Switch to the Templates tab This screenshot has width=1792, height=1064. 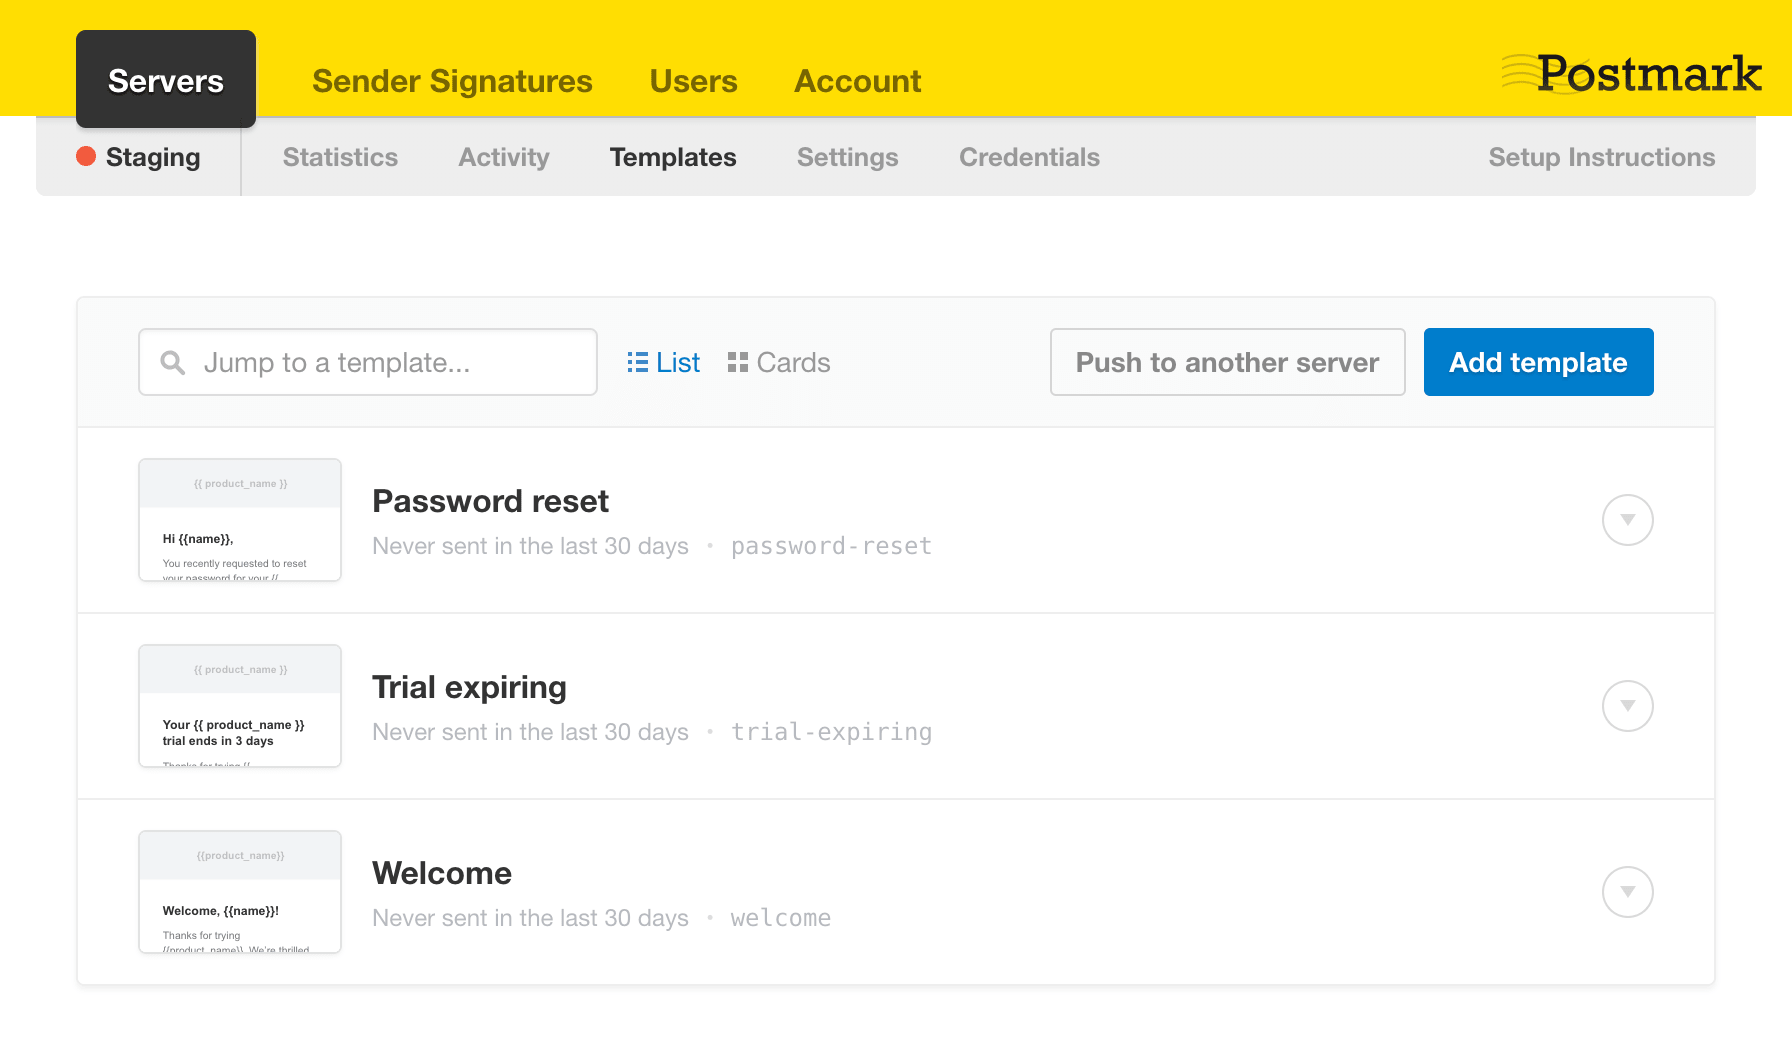coord(672,157)
